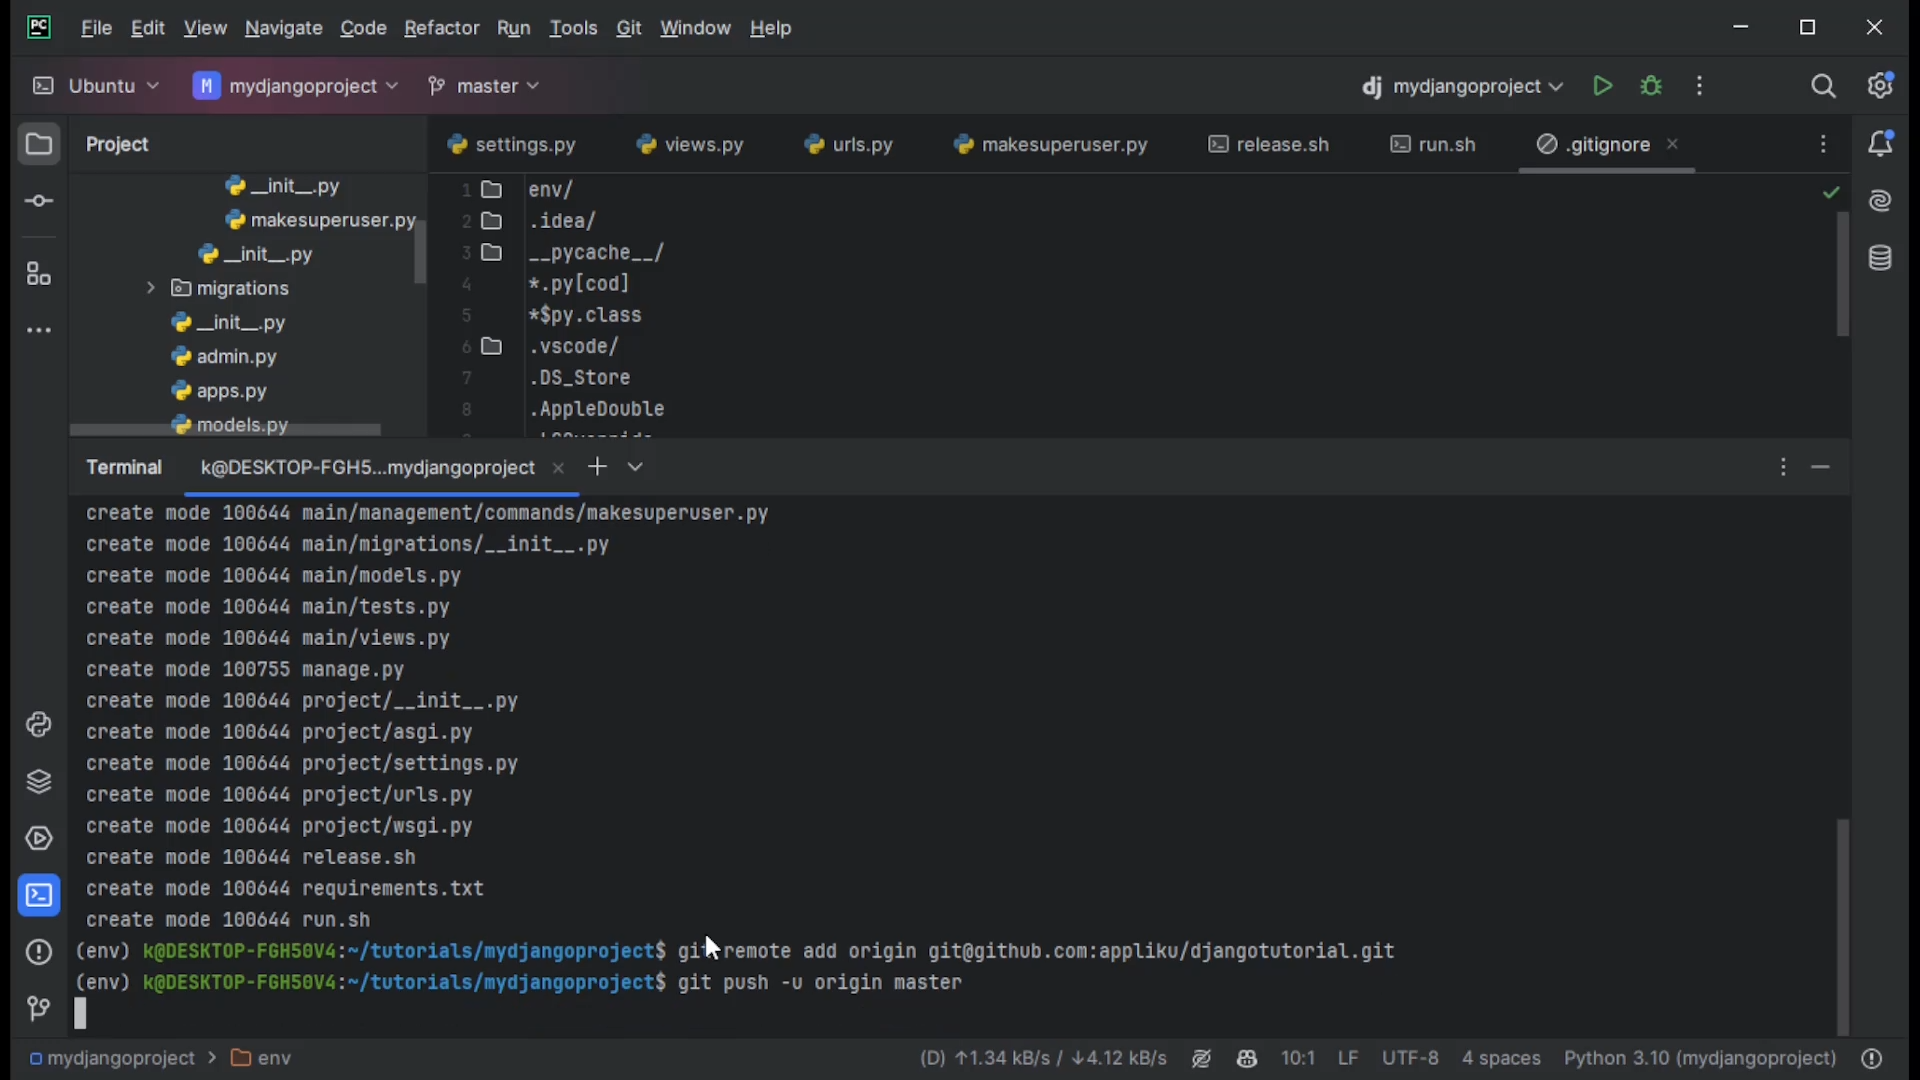Open the Commit tool window
Viewport: 1920px width, 1080px height.
[x=38, y=200]
